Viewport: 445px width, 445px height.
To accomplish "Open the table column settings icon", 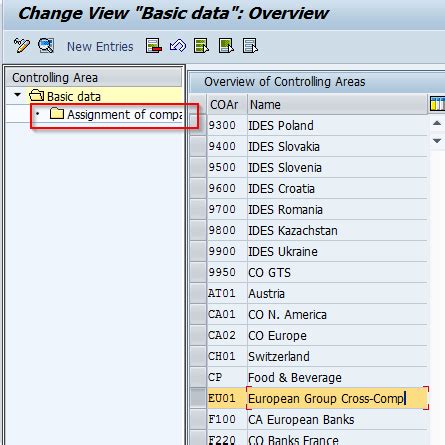I will (x=437, y=104).
